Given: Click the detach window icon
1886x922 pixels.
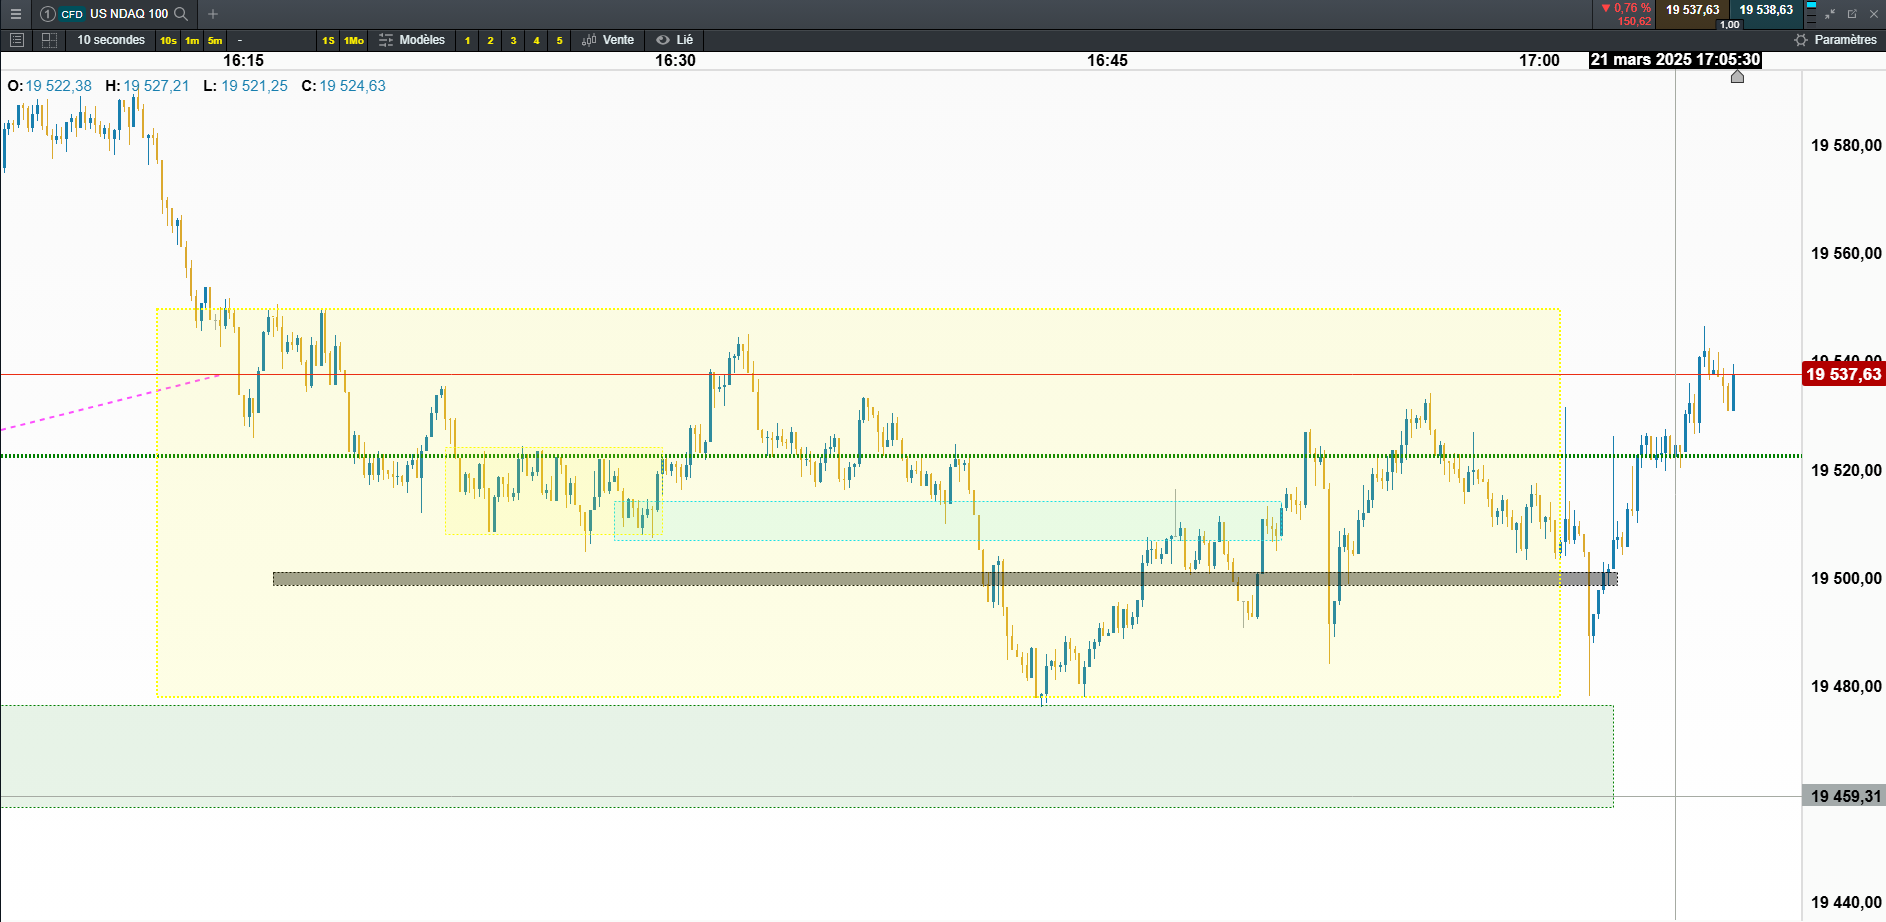Looking at the screenshot, I should tap(1852, 14).
